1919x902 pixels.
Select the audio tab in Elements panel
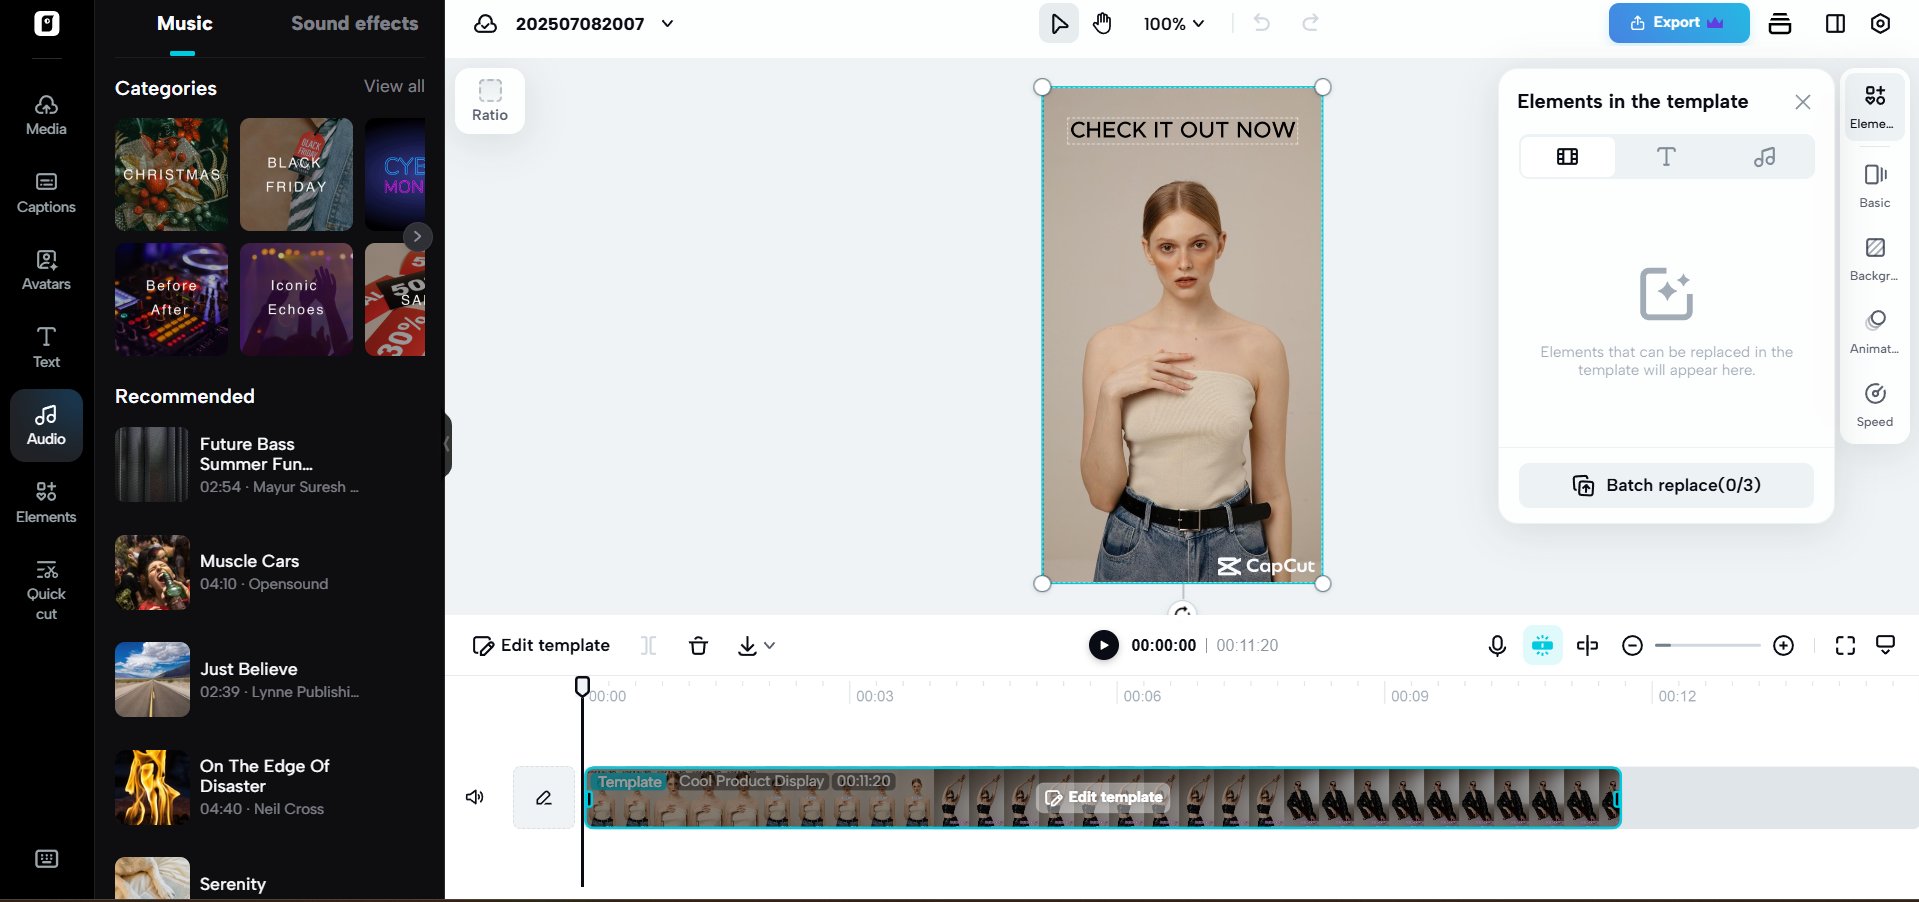coord(1765,157)
